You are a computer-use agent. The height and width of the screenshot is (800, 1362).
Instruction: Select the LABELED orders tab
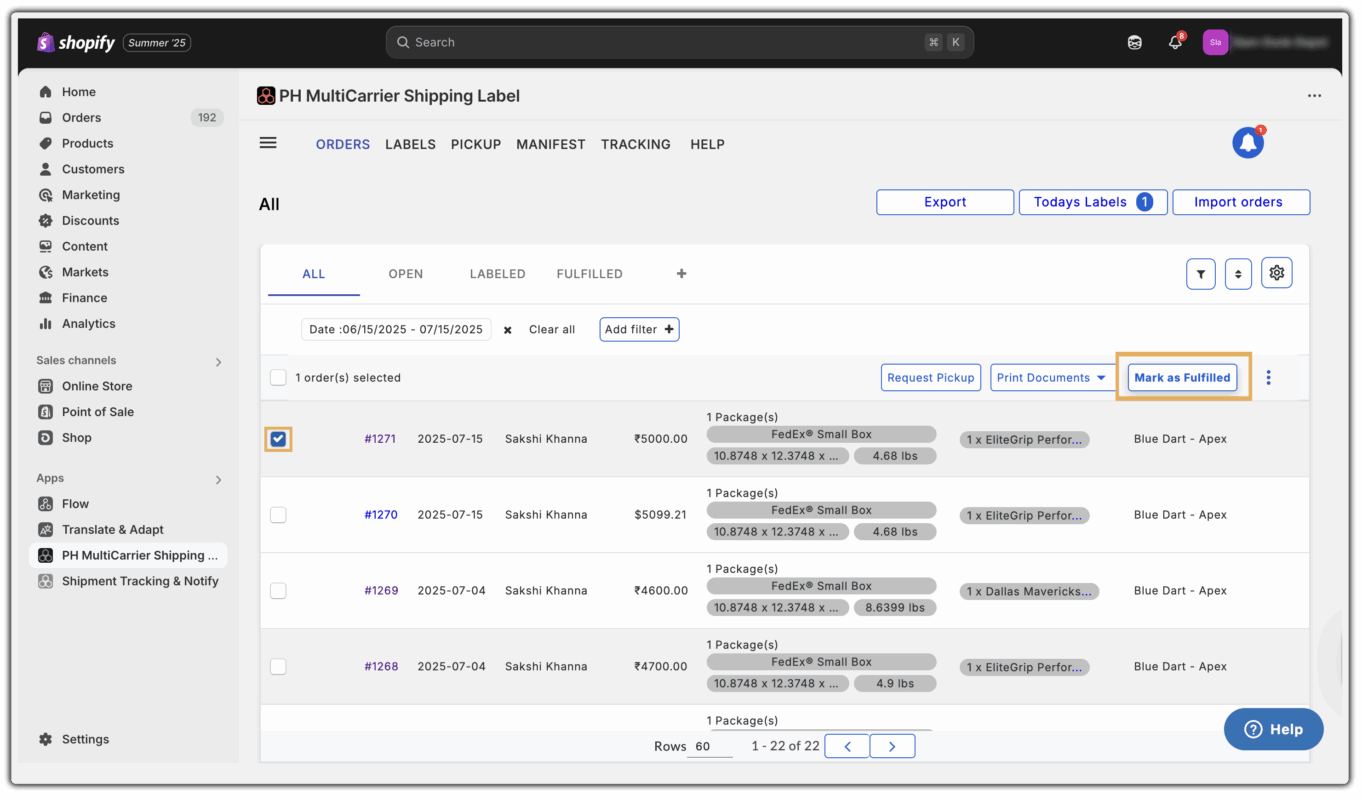tap(498, 274)
